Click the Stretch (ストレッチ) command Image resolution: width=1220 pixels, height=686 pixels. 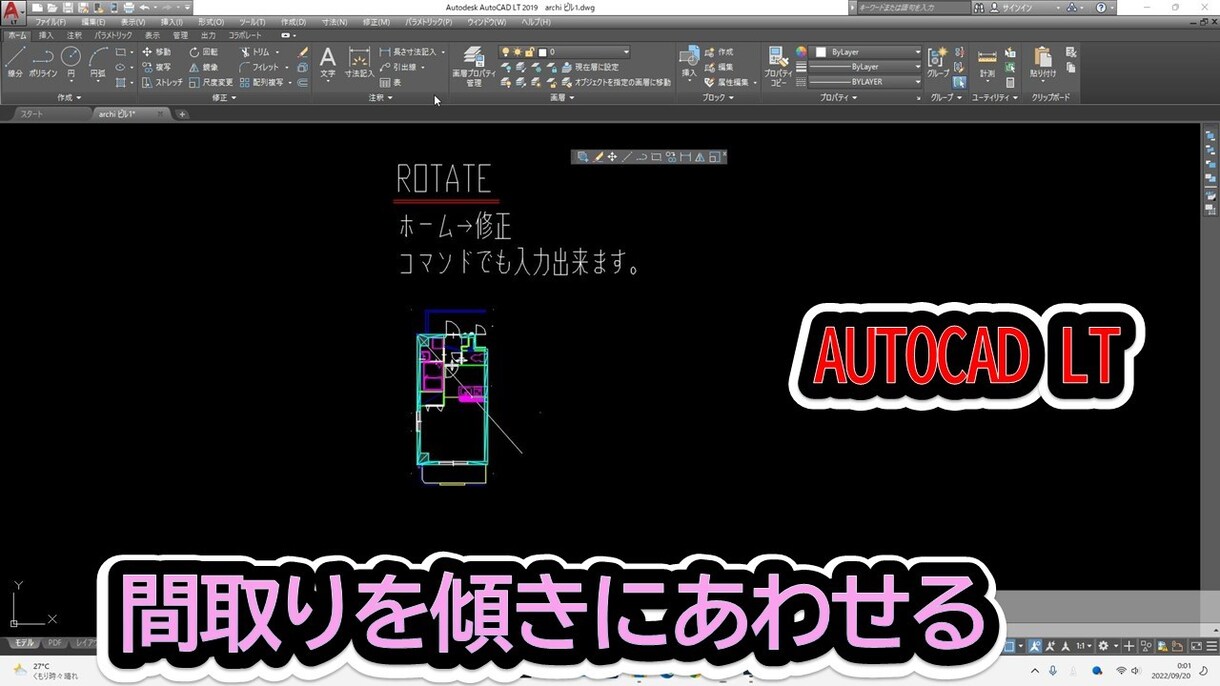click(x=162, y=82)
